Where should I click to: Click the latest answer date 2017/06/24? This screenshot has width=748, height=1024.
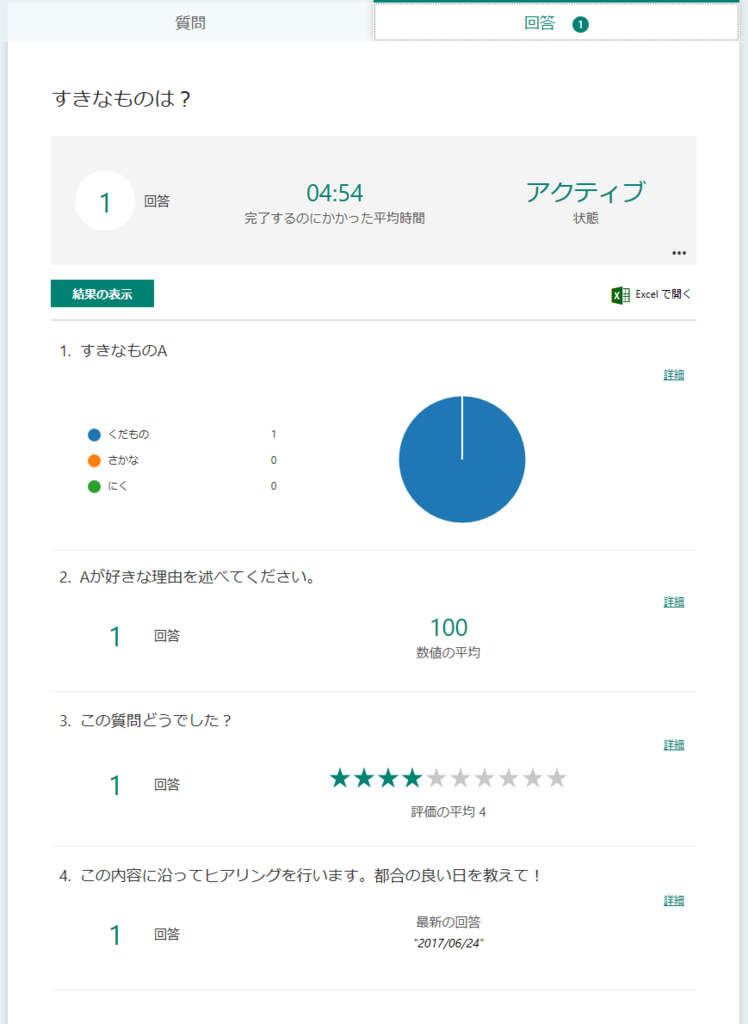pyautogui.click(x=448, y=944)
